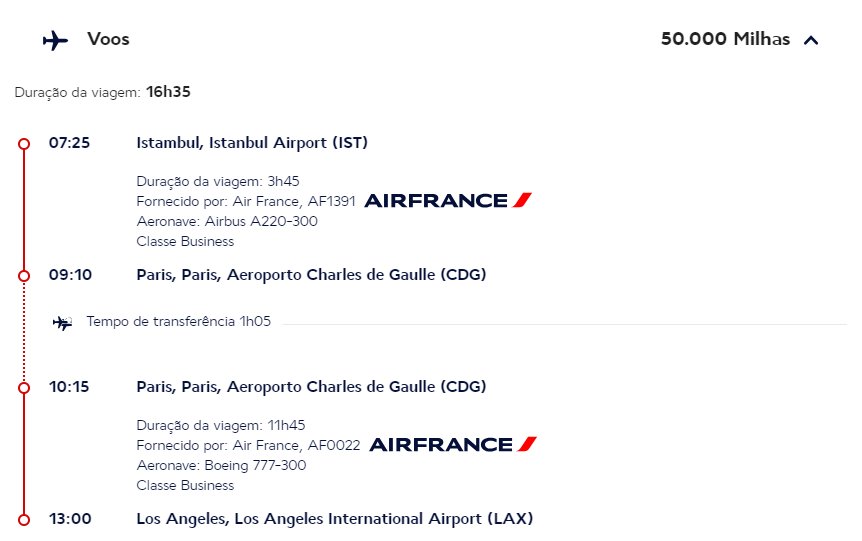This screenshot has width=862, height=541.
Task: Click the first Paris Charles de Gaulle arrival heading
Action: click(311, 275)
